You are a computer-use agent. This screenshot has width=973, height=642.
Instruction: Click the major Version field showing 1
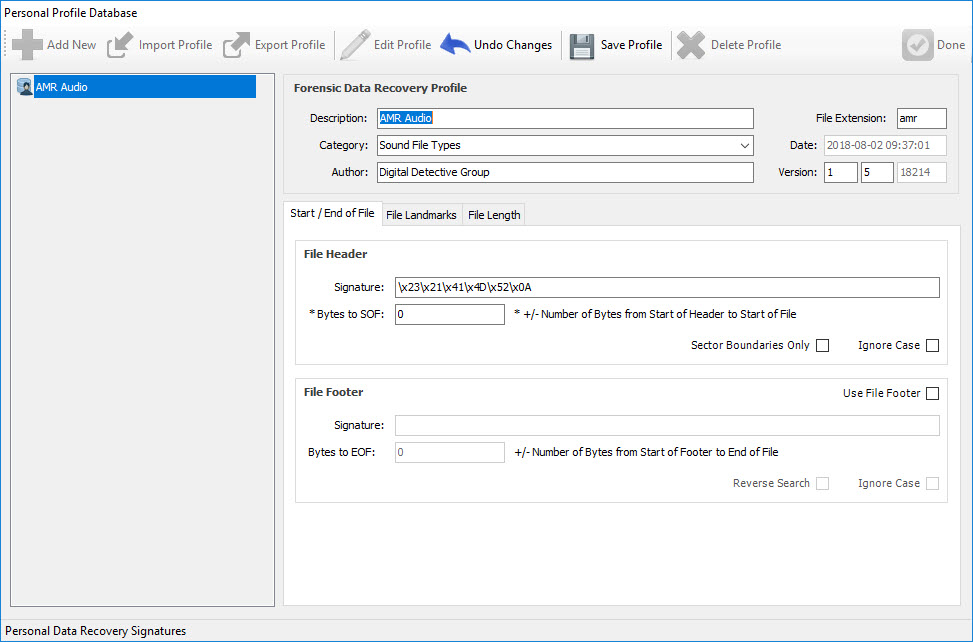point(840,172)
